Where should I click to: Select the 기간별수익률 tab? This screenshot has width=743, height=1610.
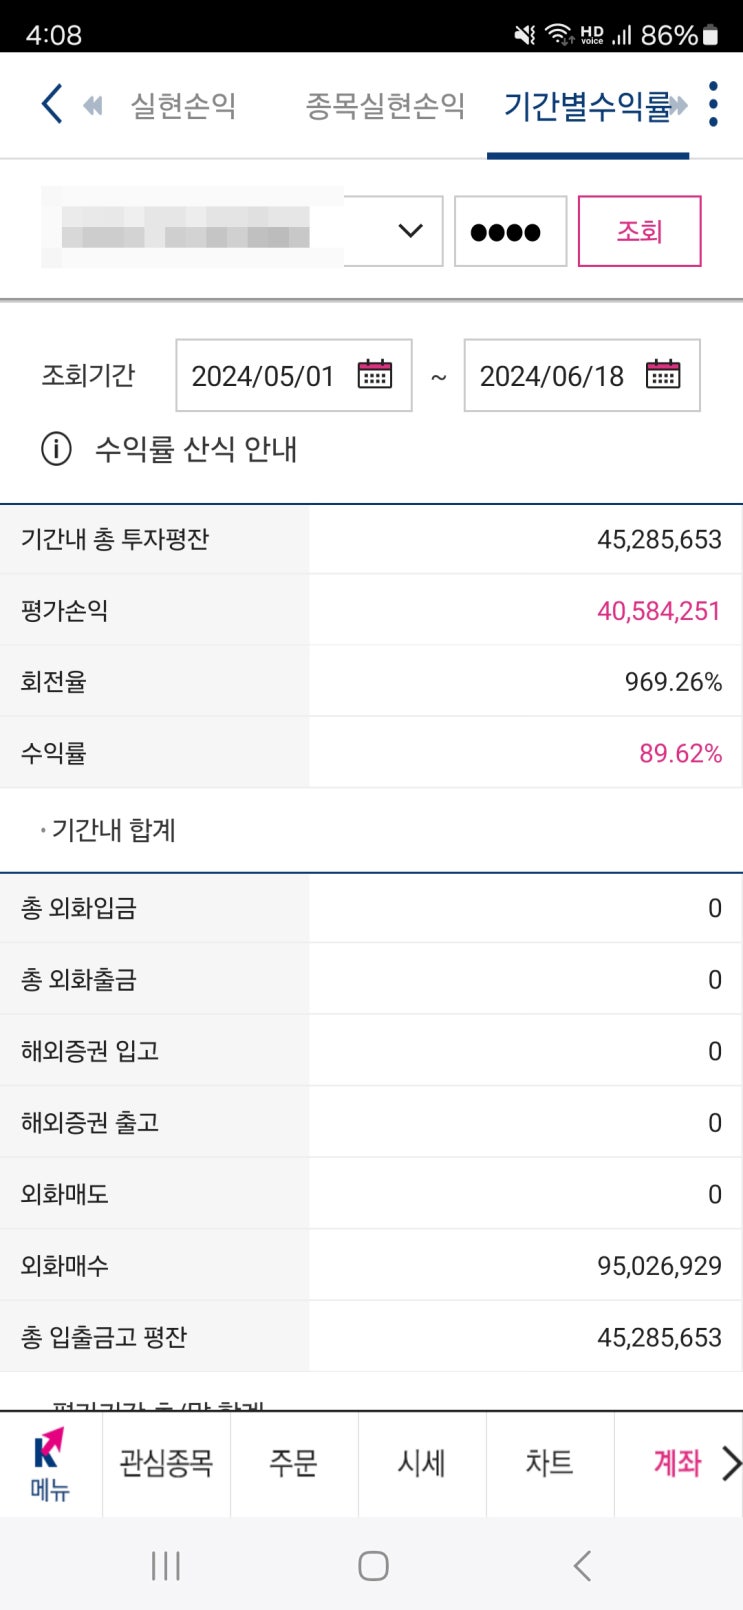pyautogui.click(x=587, y=105)
